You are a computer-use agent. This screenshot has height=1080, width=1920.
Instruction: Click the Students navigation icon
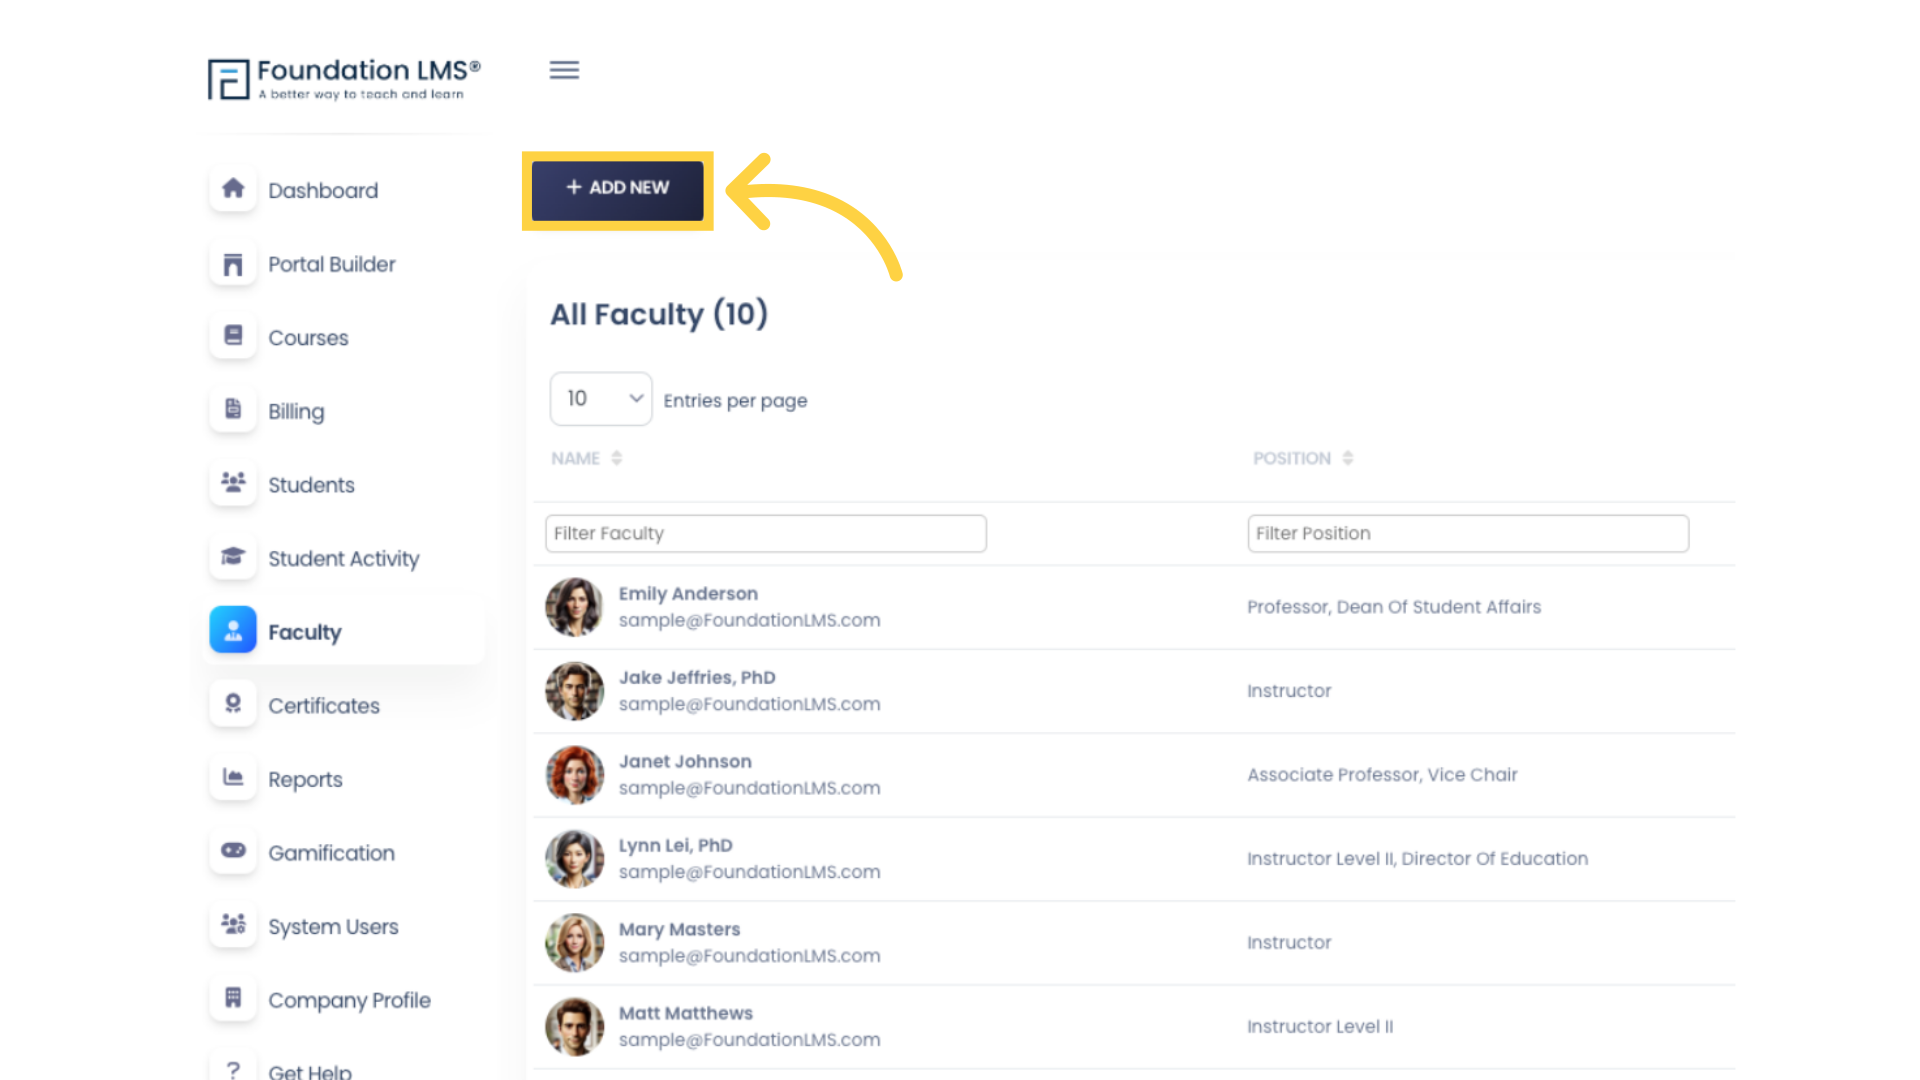click(232, 484)
